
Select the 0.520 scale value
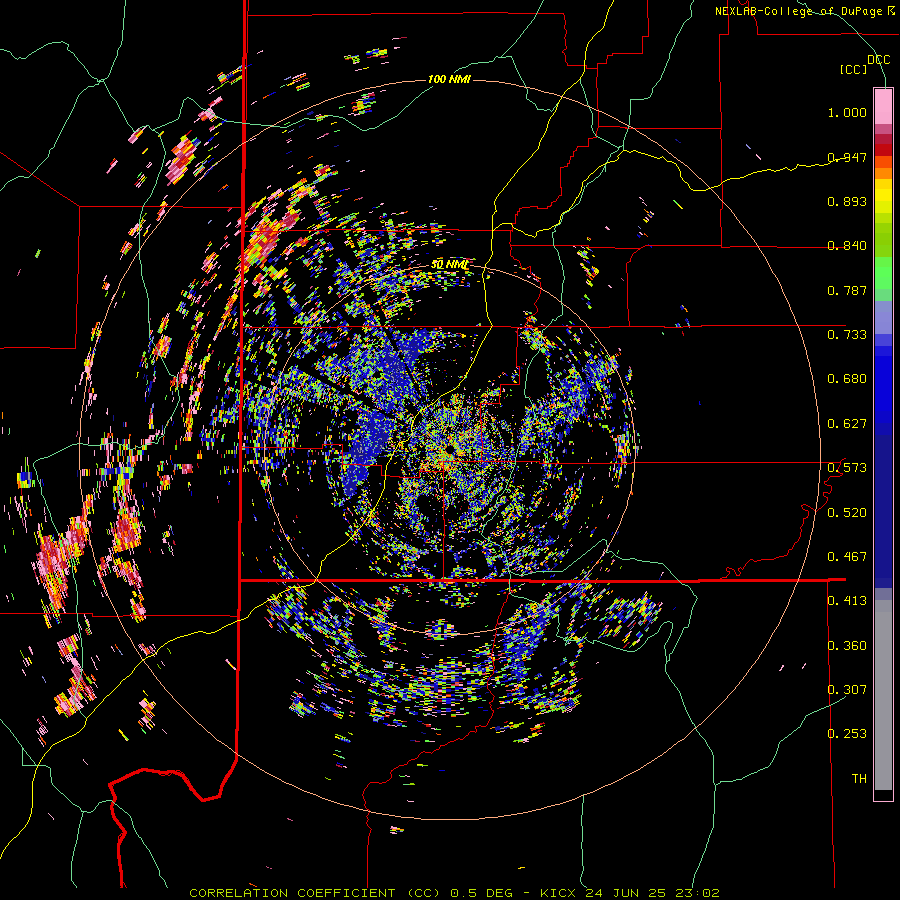click(x=847, y=513)
